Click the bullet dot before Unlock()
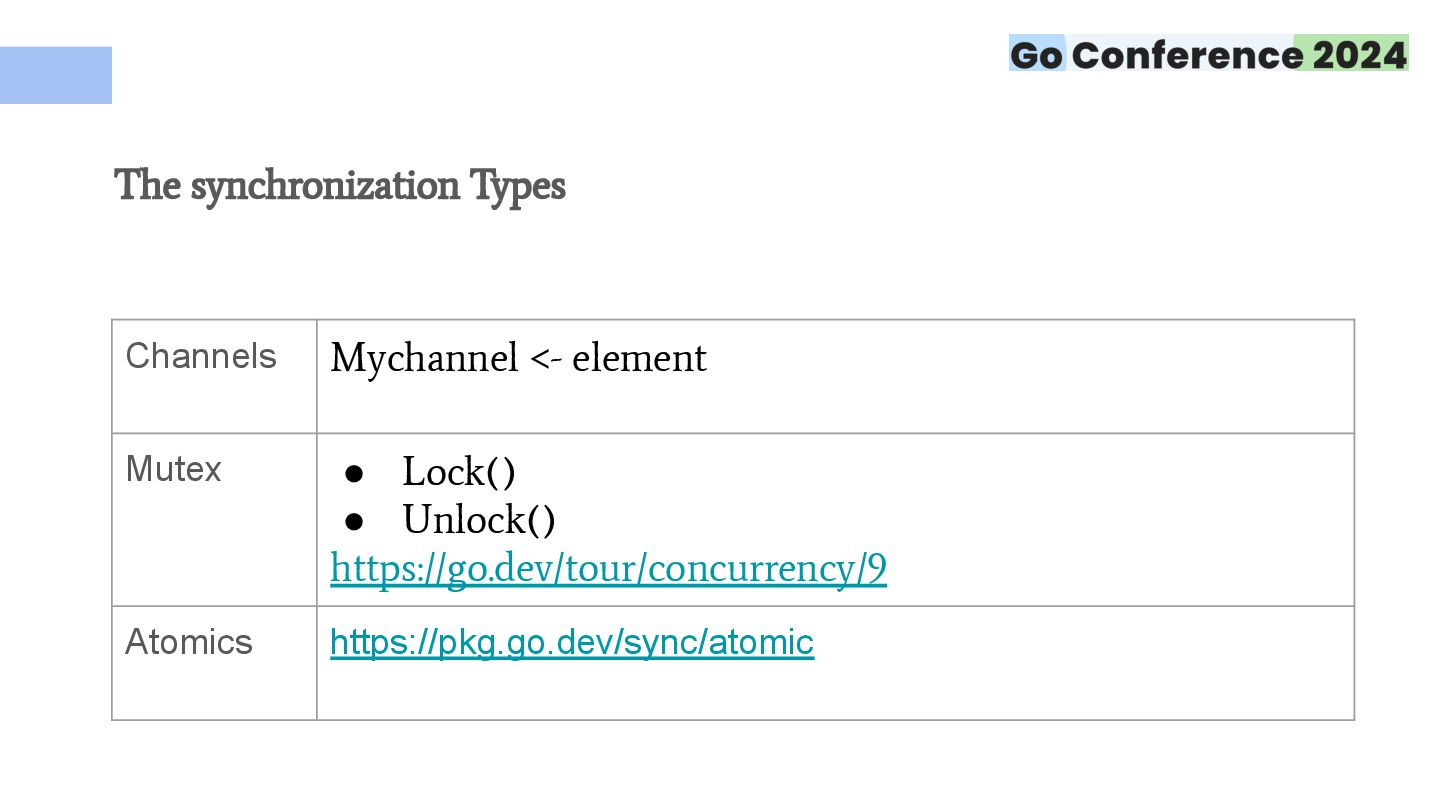The width and height of the screenshot is (1440, 810). (x=353, y=521)
